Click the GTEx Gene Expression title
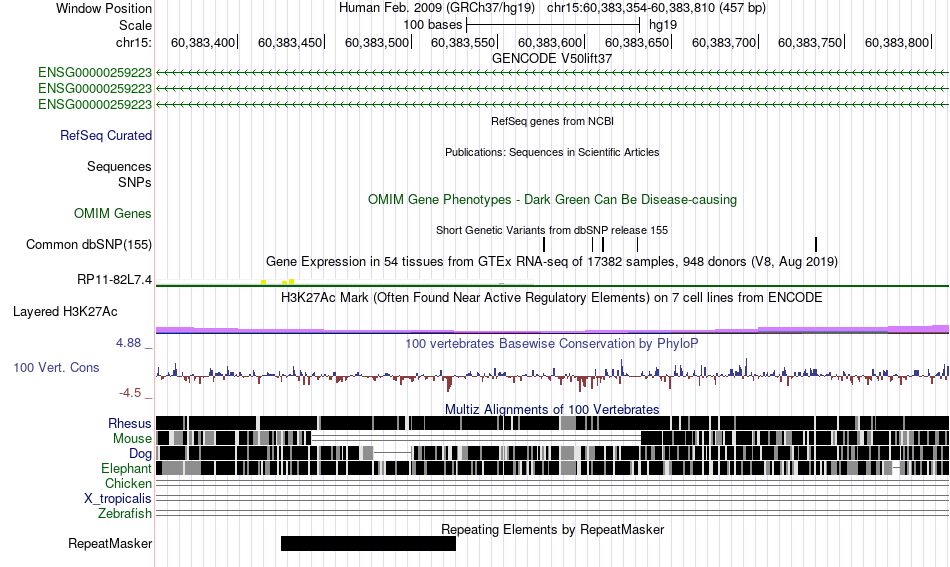 pyautogui.click(x=552, y=262)
